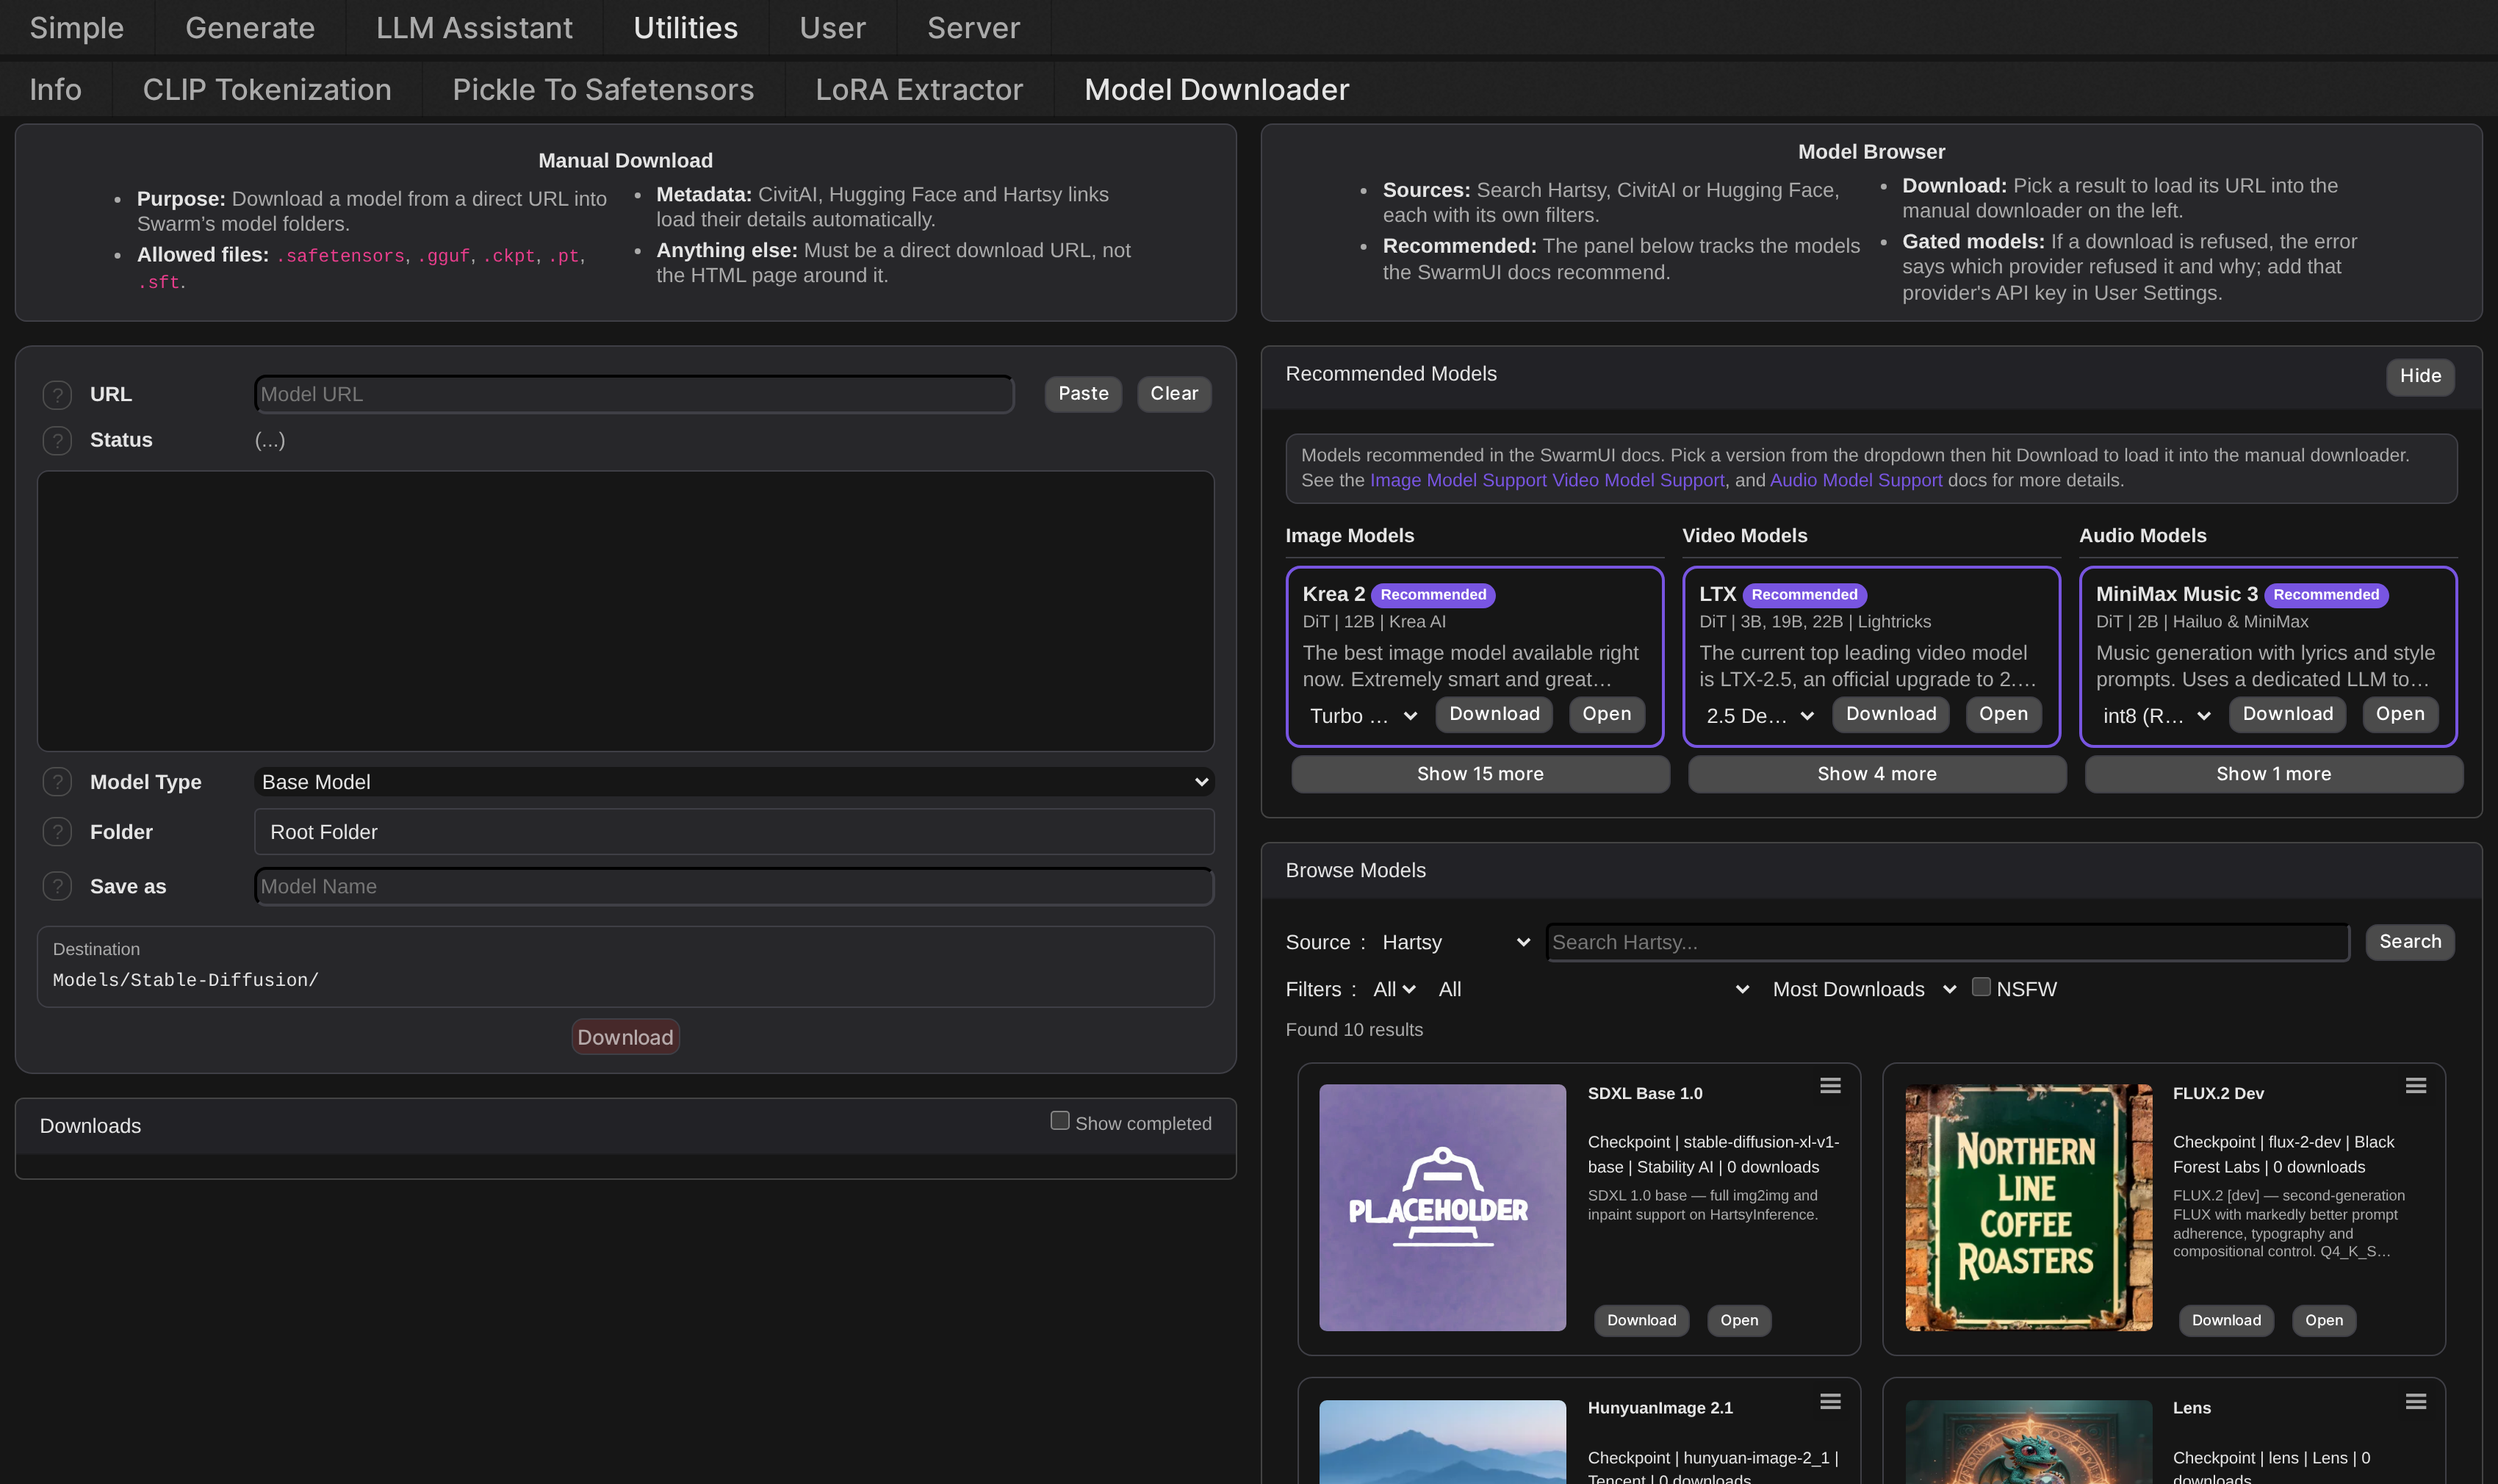Screen dimensions: 2498x1484
Task: Click the Show 15 more image models button
Action: tap(1480, 774)
